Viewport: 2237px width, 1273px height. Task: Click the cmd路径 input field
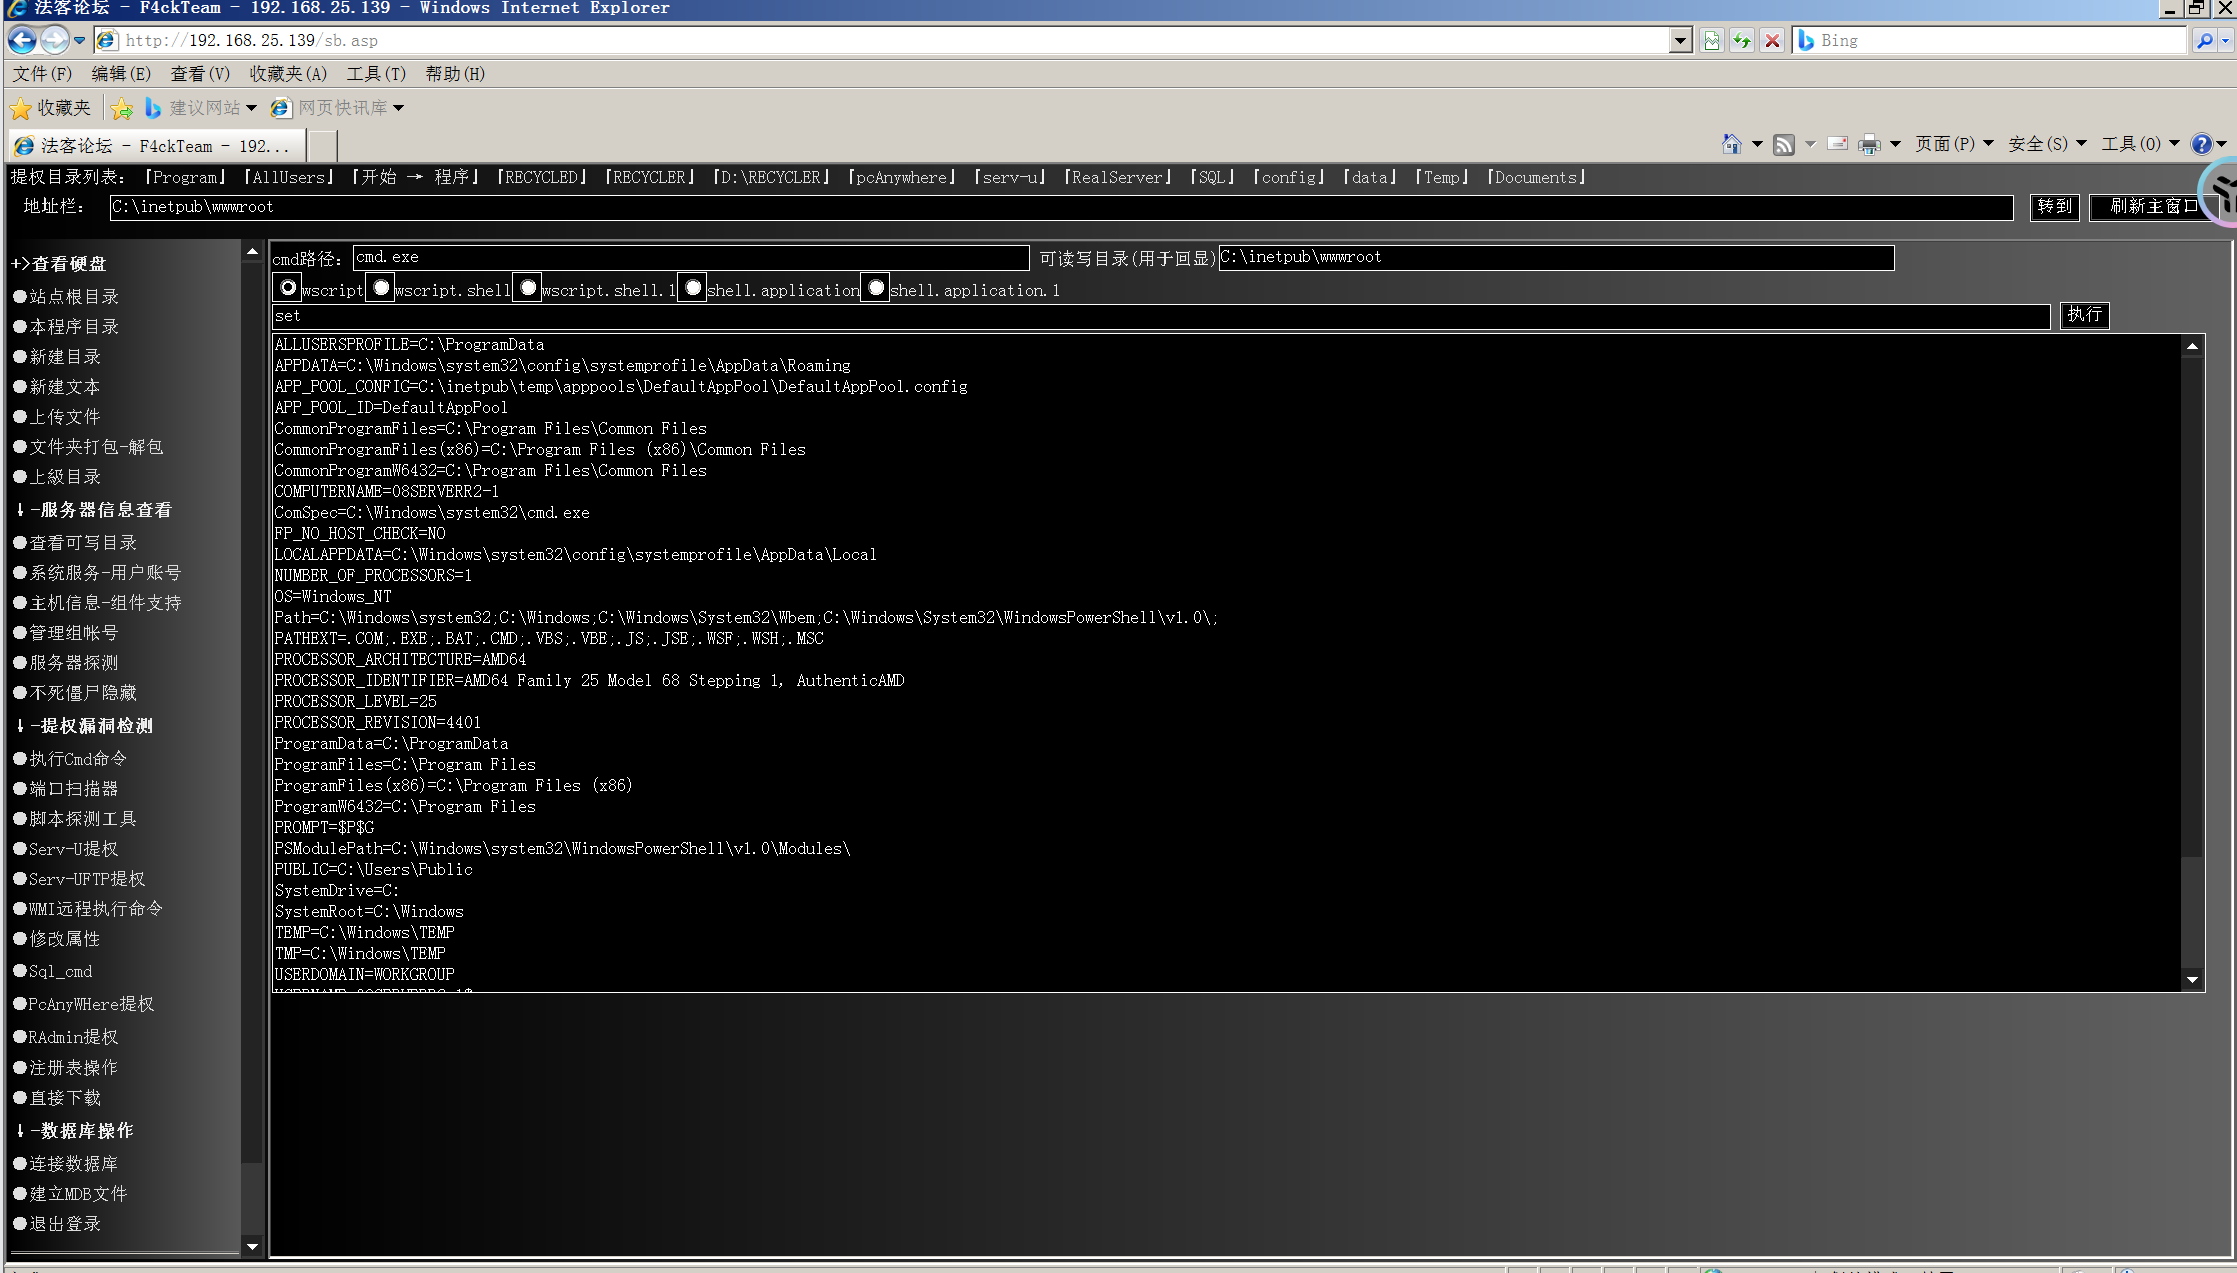[690, 258]
